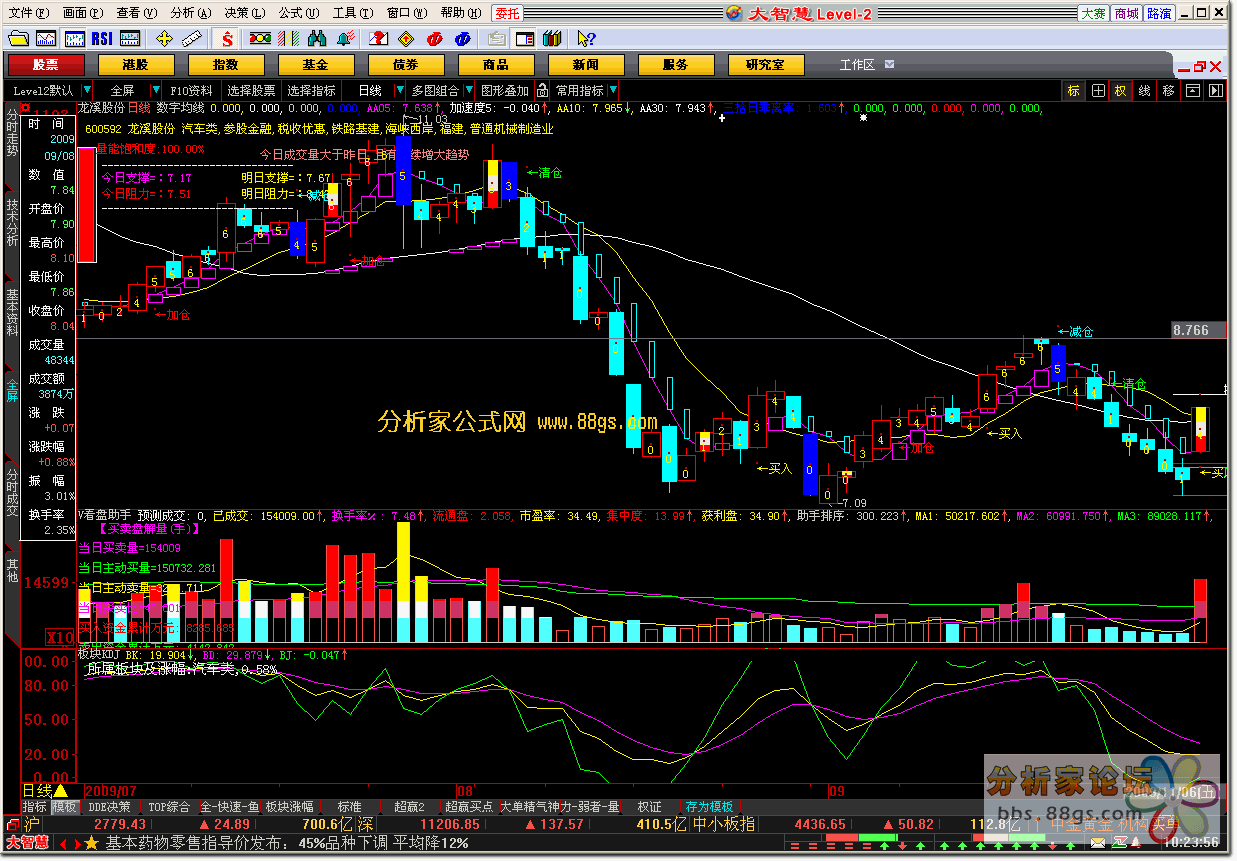Click the yellow diamond arrow icon

(x=406, y=39)
